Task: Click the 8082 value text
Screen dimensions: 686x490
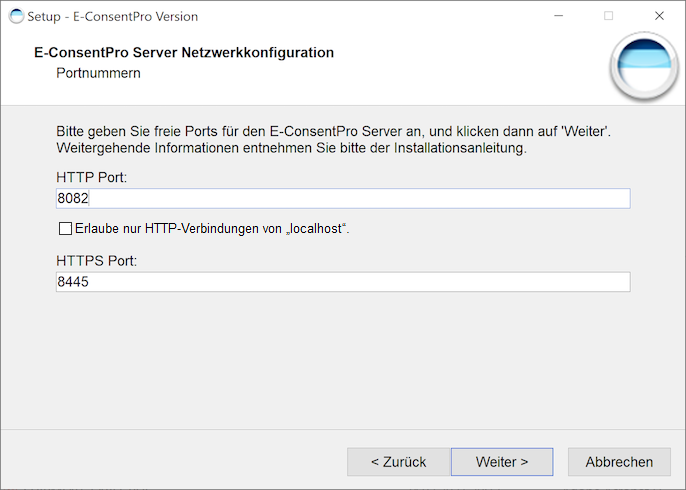Action: coord(73,199)
